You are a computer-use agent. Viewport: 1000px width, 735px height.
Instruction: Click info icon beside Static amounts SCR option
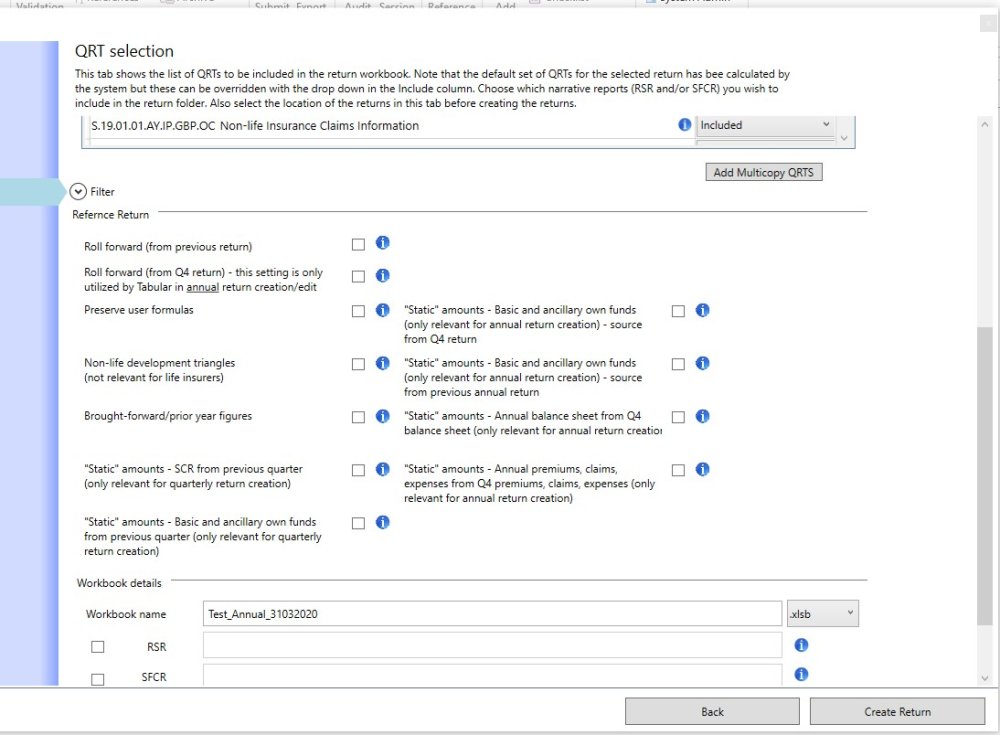click(381, 469)
